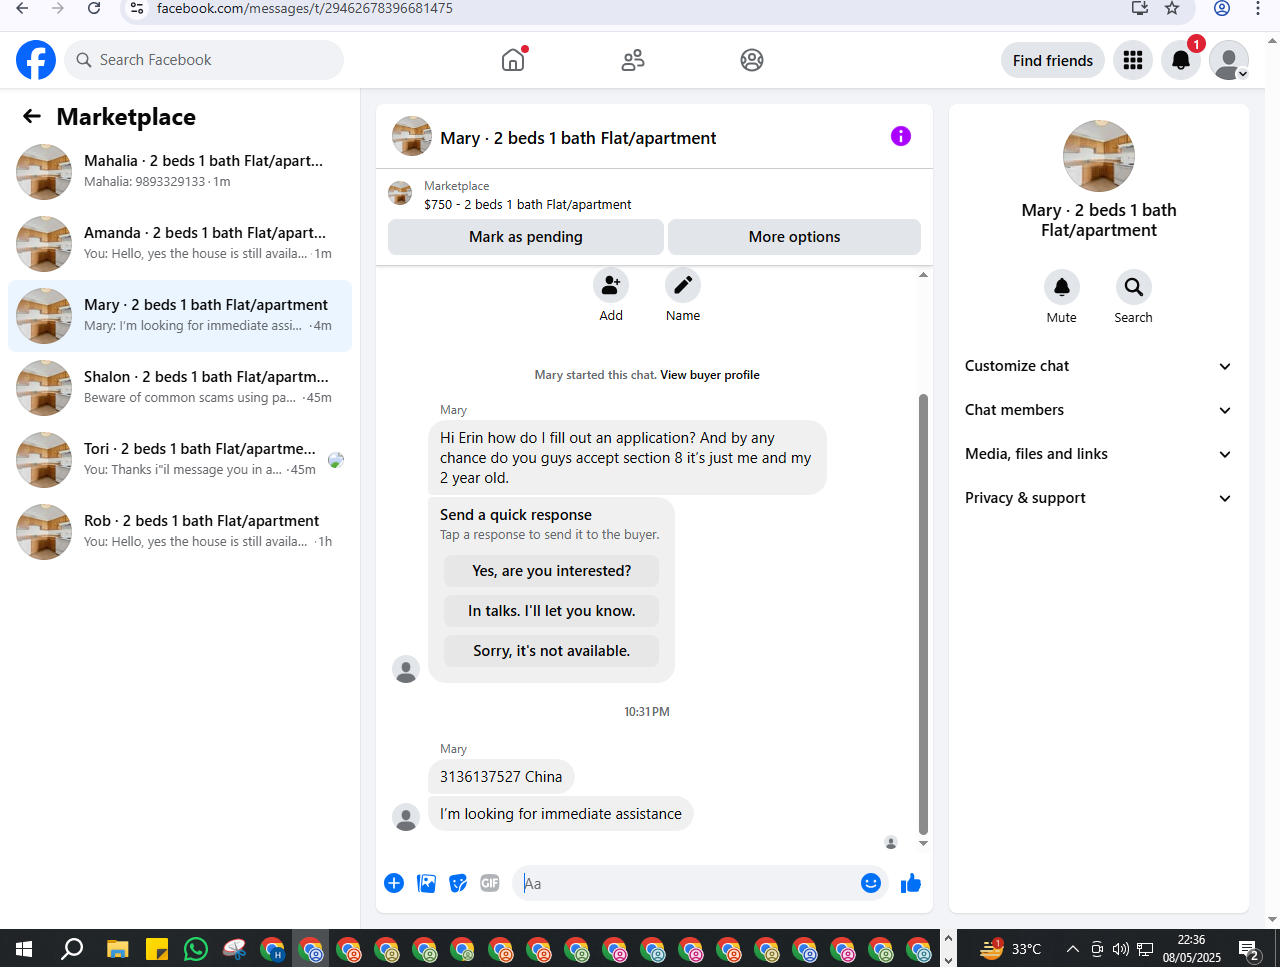This screenshot has width=1280, height=967.
Task: Send quick response "Yes, are you interested?"
Action: click(x=552, y=571)
